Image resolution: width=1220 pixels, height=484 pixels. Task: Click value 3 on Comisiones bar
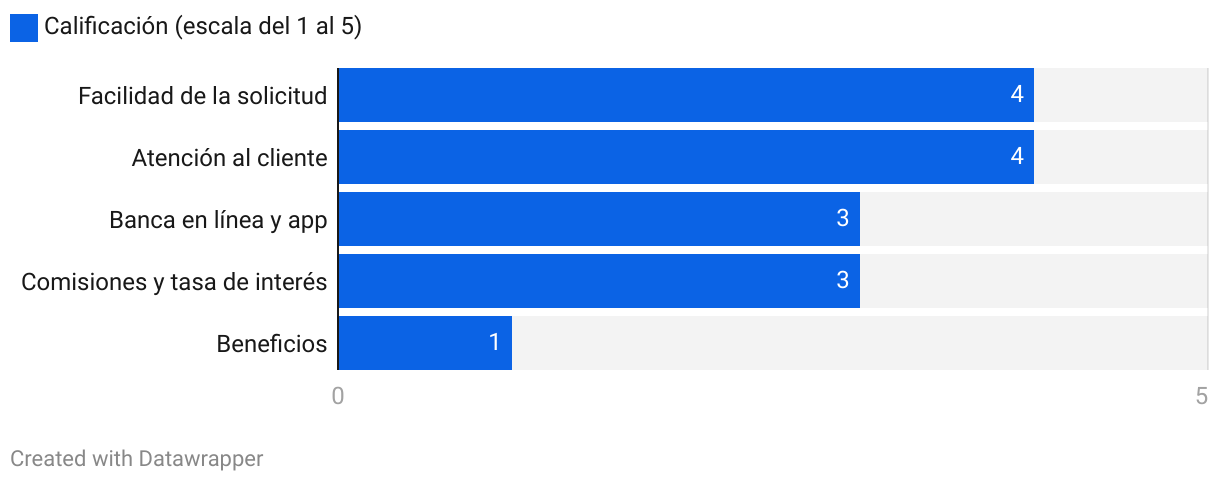click(843, 281)
